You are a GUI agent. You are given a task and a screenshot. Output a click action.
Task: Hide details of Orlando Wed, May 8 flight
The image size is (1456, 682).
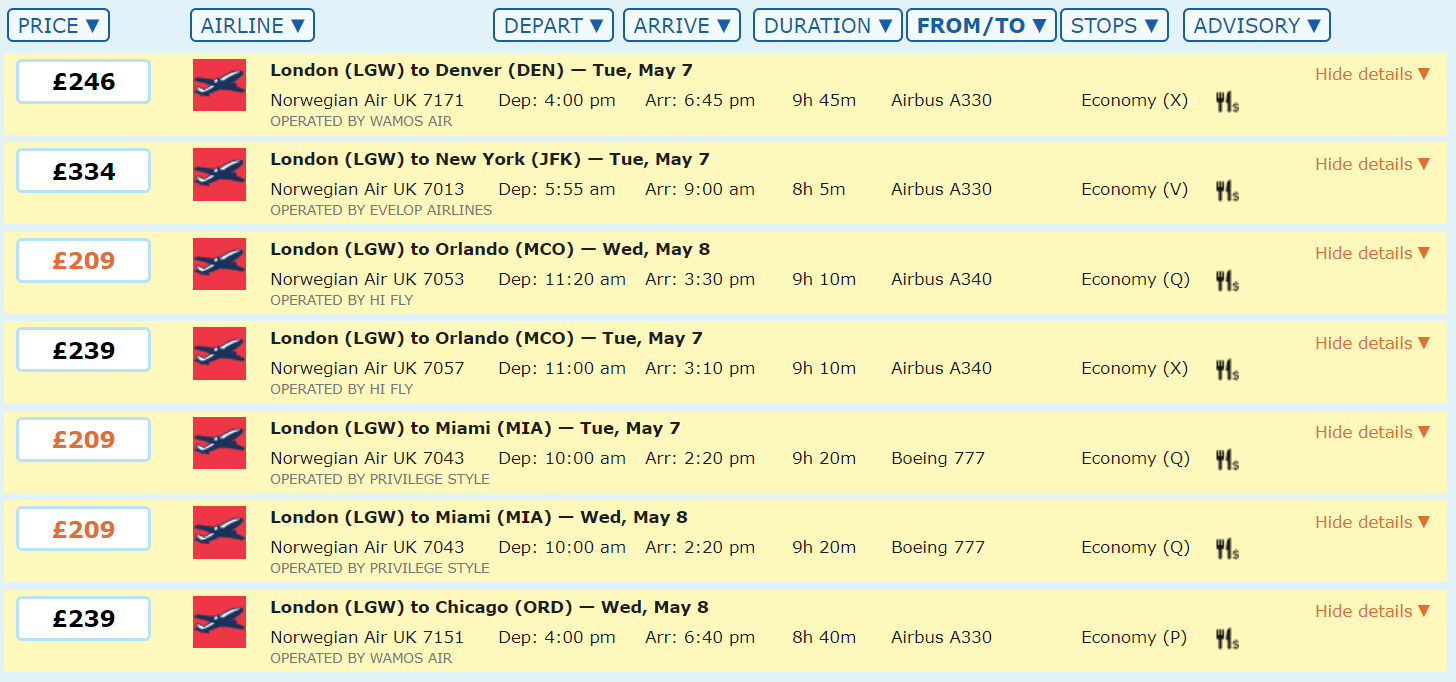click(x=1373, y=253)
